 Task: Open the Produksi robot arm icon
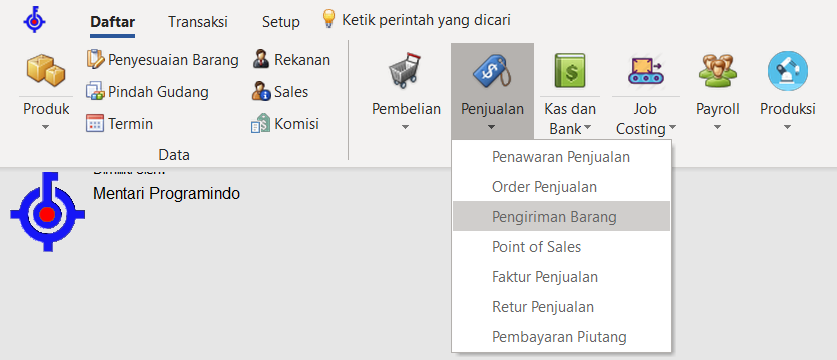788,71
